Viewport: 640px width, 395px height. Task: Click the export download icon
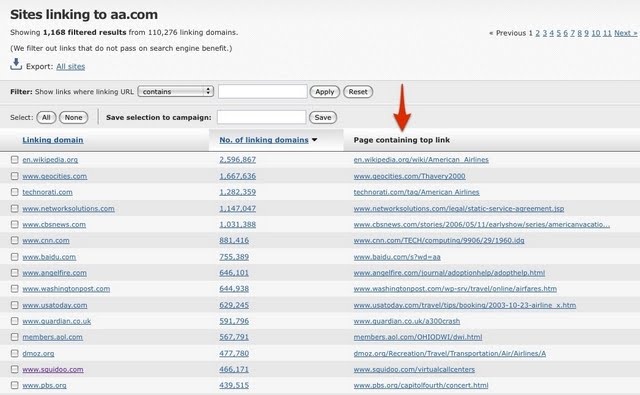(x=16, y=64)
